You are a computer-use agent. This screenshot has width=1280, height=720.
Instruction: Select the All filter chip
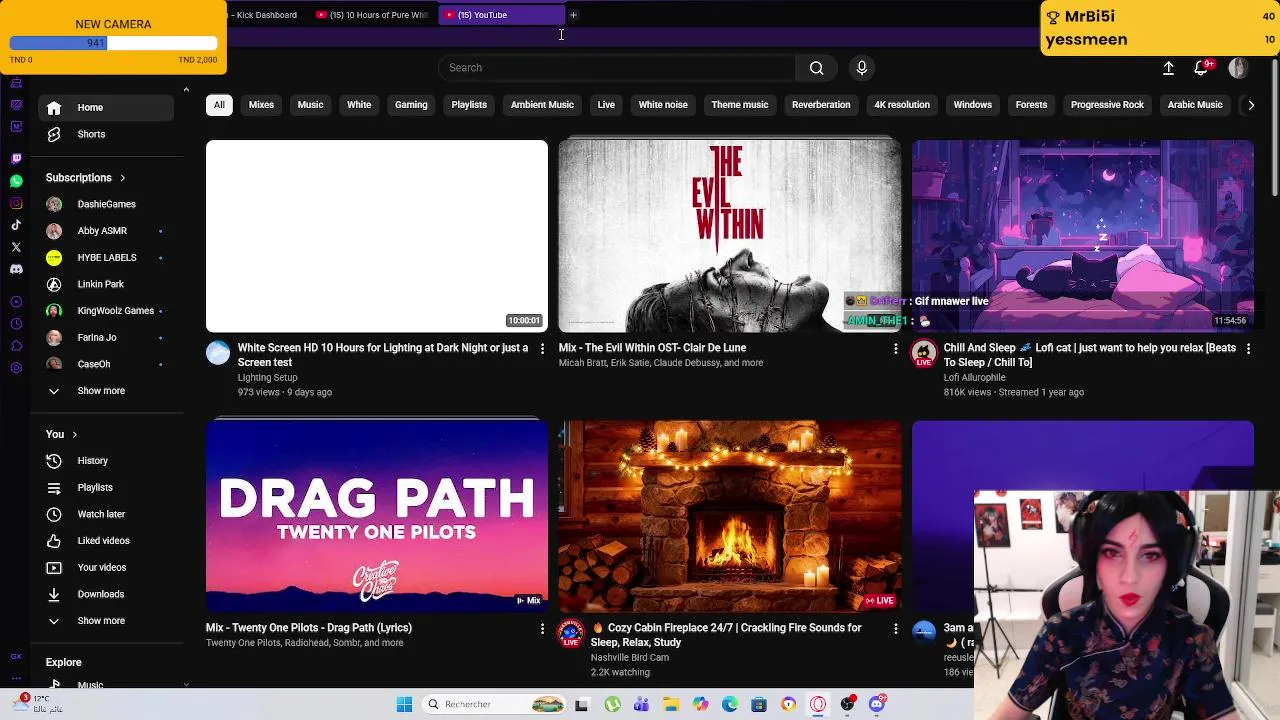pyautogui.click(x=219, y=105)
